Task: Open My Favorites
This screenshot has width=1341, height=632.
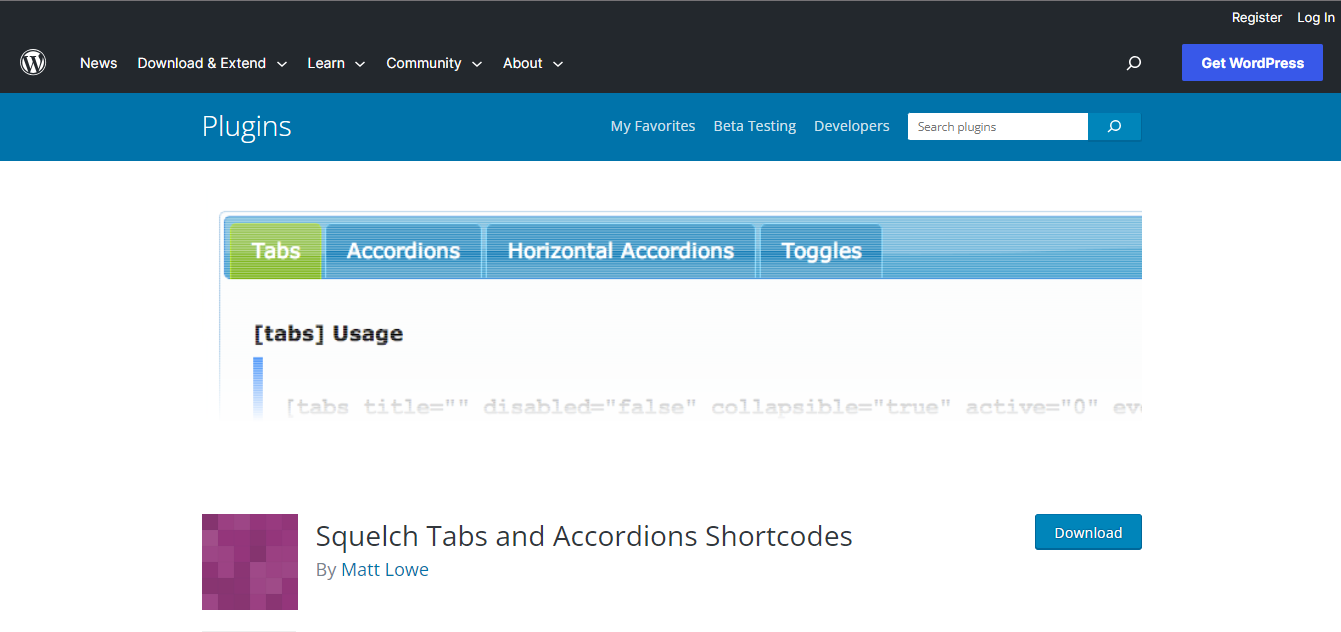Action: (652, 125)
